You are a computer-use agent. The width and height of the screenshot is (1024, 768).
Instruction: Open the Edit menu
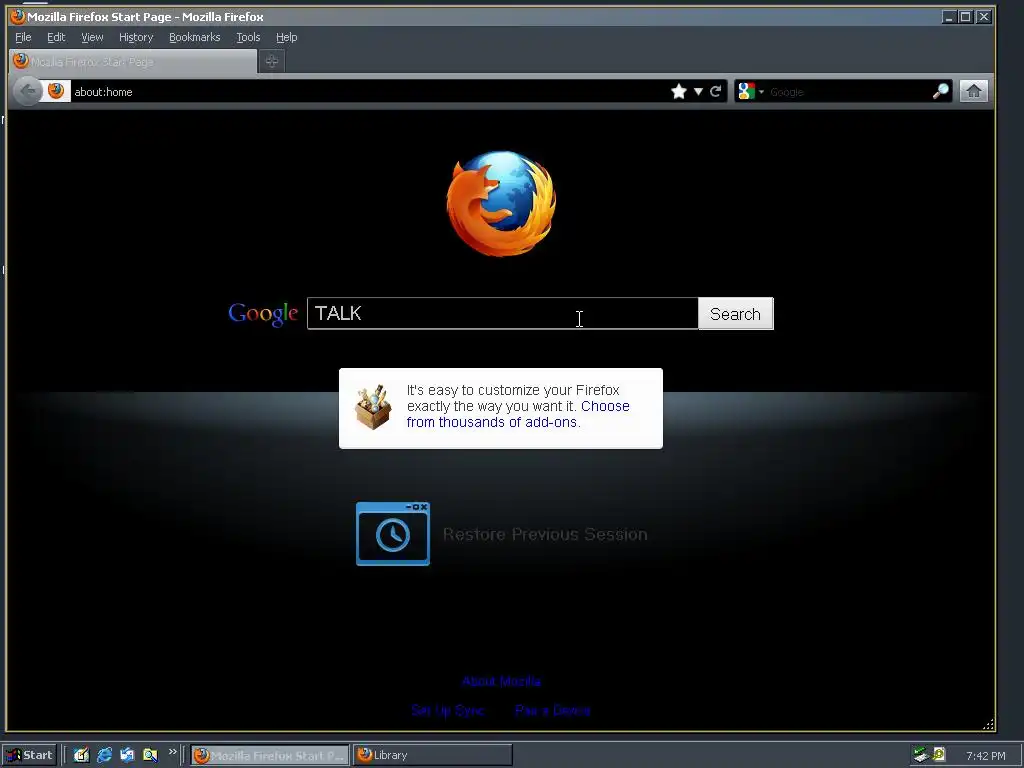[x=56, y=37]
